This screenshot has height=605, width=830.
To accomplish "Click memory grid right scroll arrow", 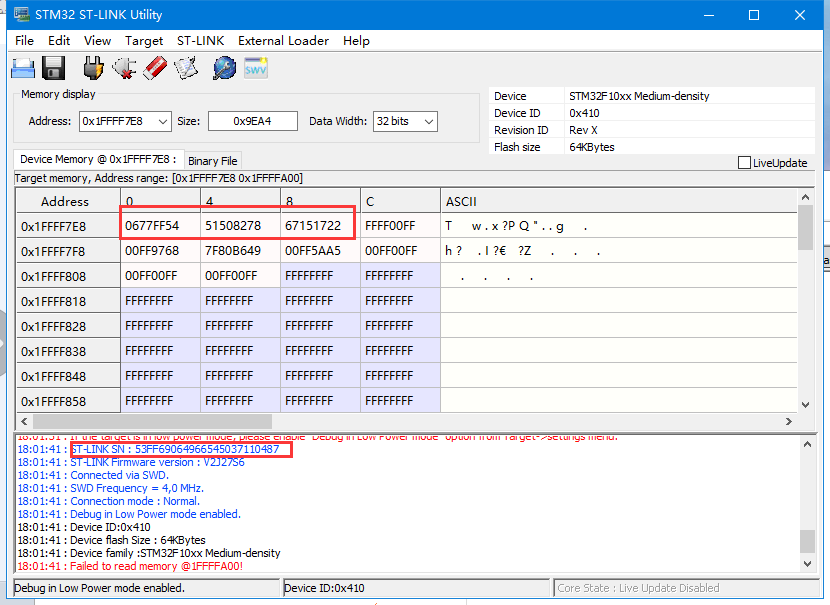I will pos(789,421).
